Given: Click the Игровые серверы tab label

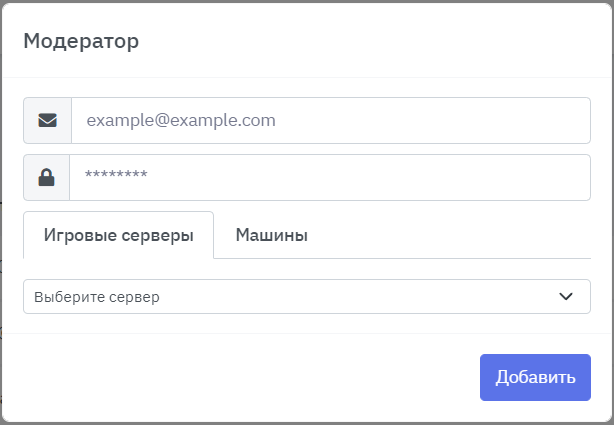Looking at the screenshot, I should pos(118,236).
